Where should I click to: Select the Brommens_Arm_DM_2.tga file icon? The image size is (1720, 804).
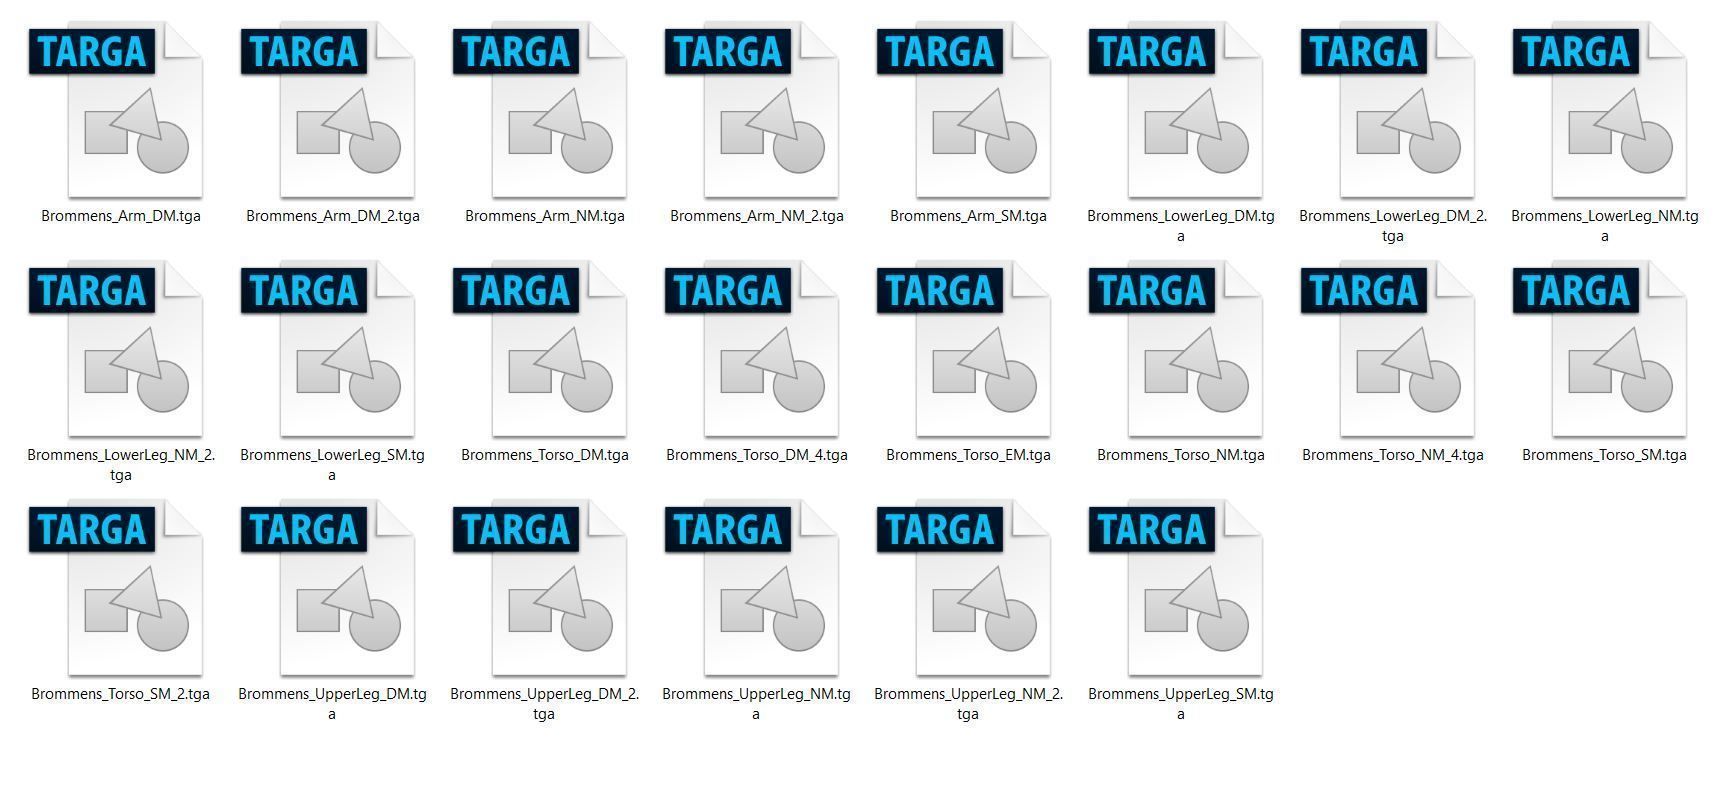328,110
